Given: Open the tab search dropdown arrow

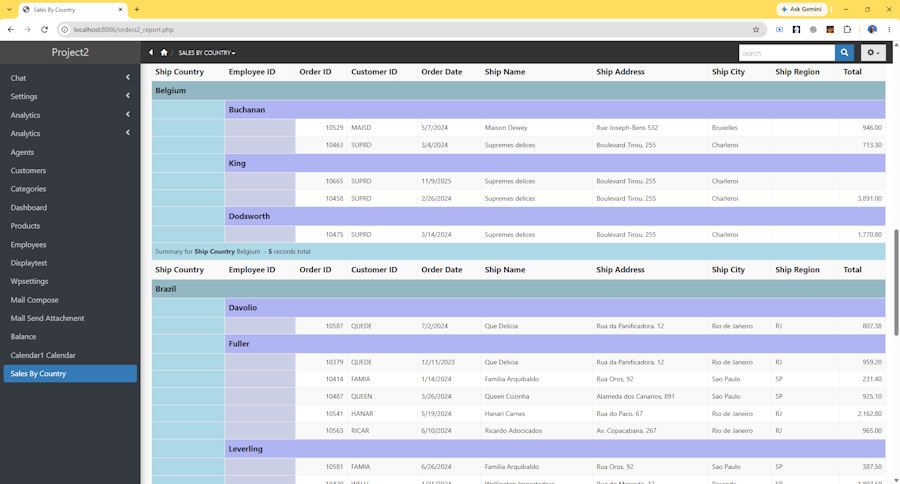Looking at the screenshot, I should coord(9,9).
